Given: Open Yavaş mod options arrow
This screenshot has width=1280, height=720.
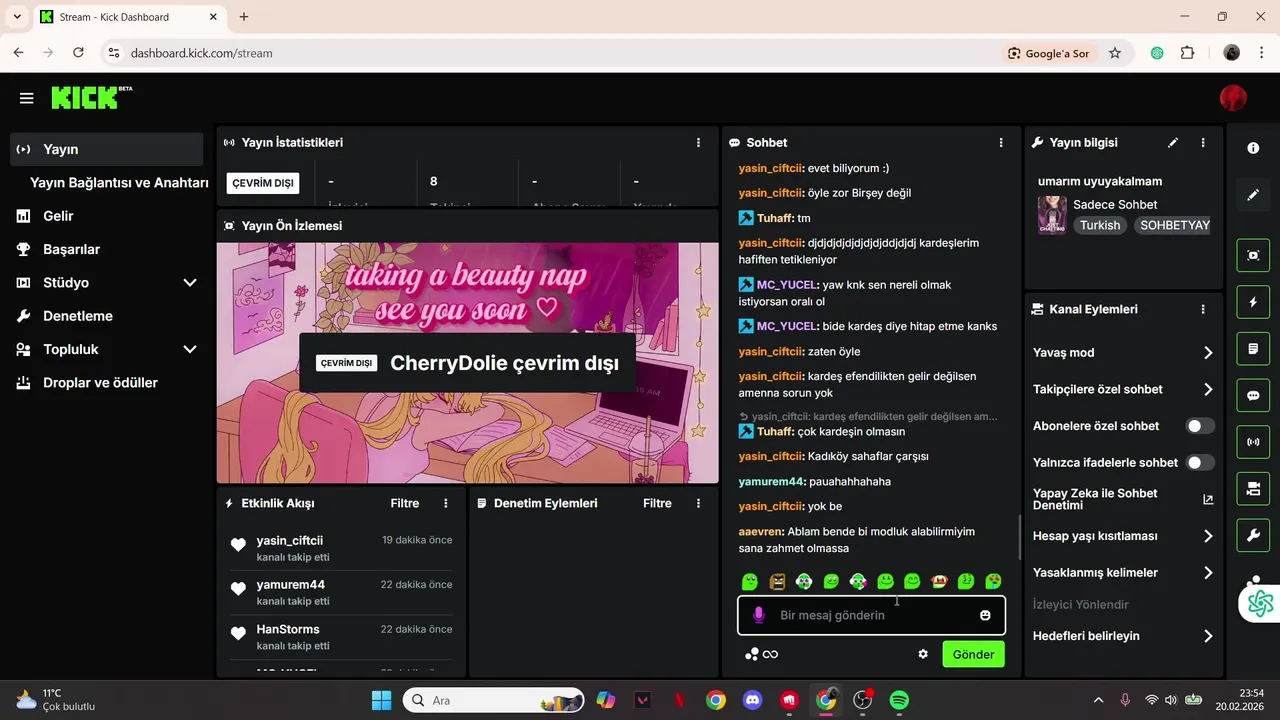Looking at the screenshot, I should 1208,353.
